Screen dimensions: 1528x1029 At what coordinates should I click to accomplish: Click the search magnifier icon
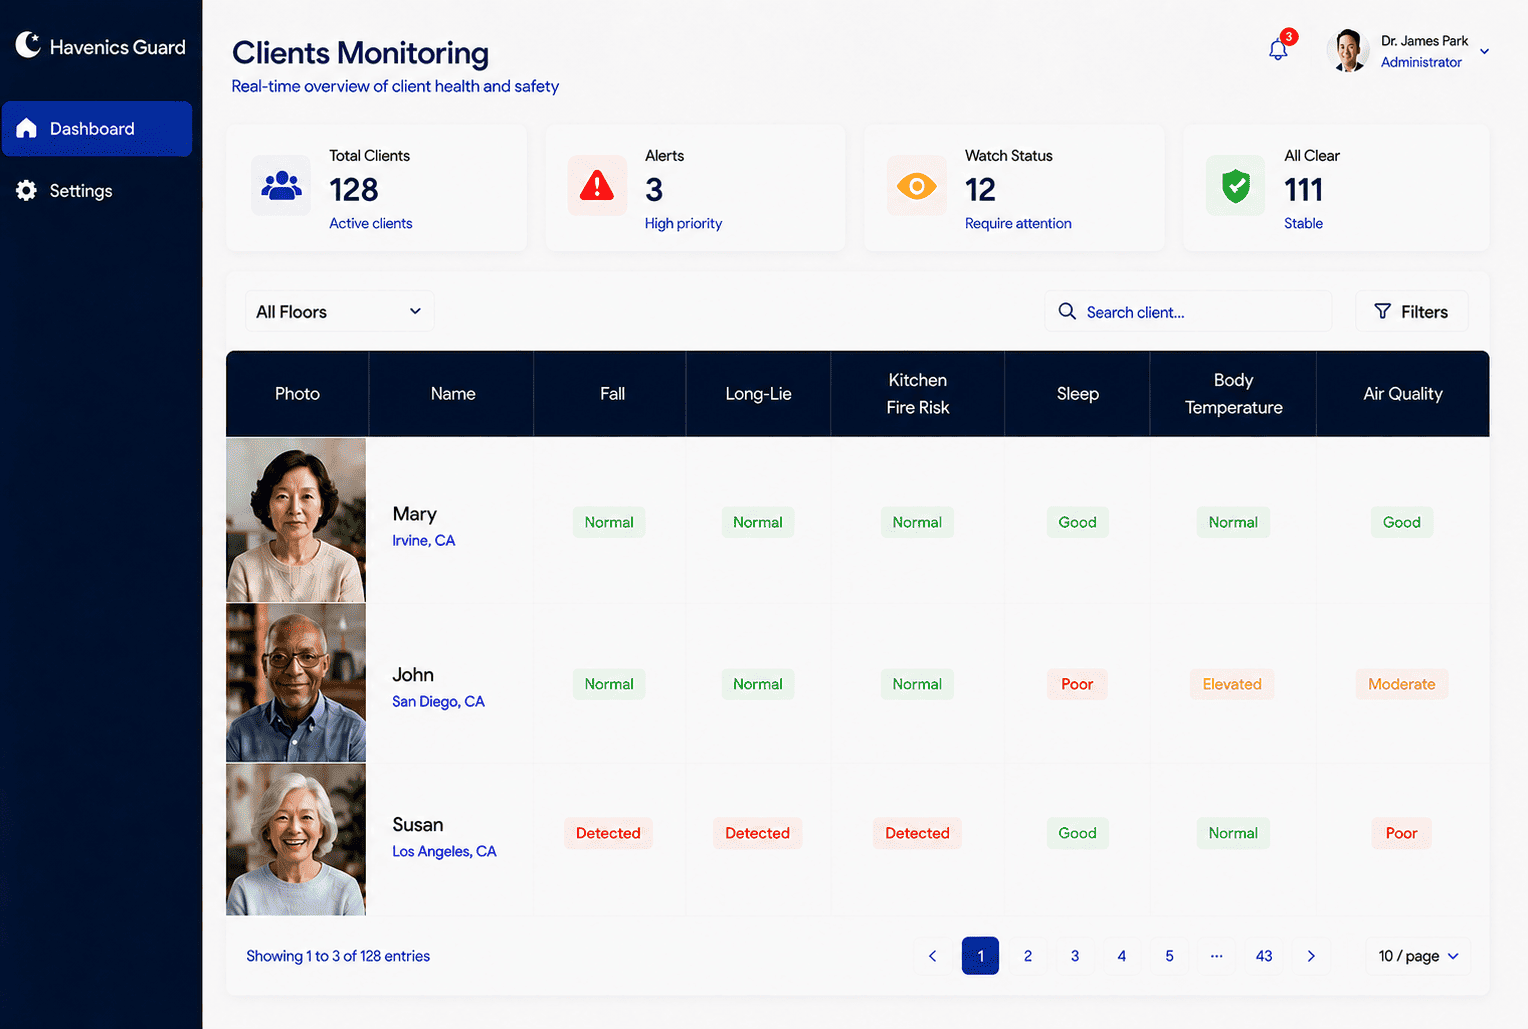click(x=1067, y=311)
